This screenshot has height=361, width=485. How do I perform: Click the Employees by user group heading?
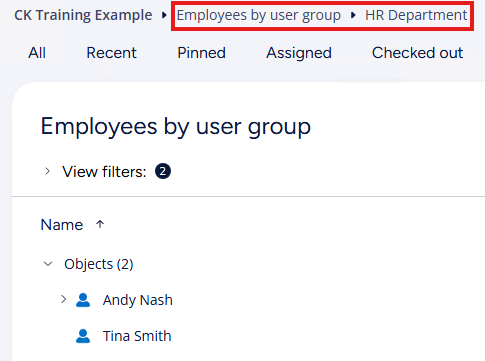176,127
